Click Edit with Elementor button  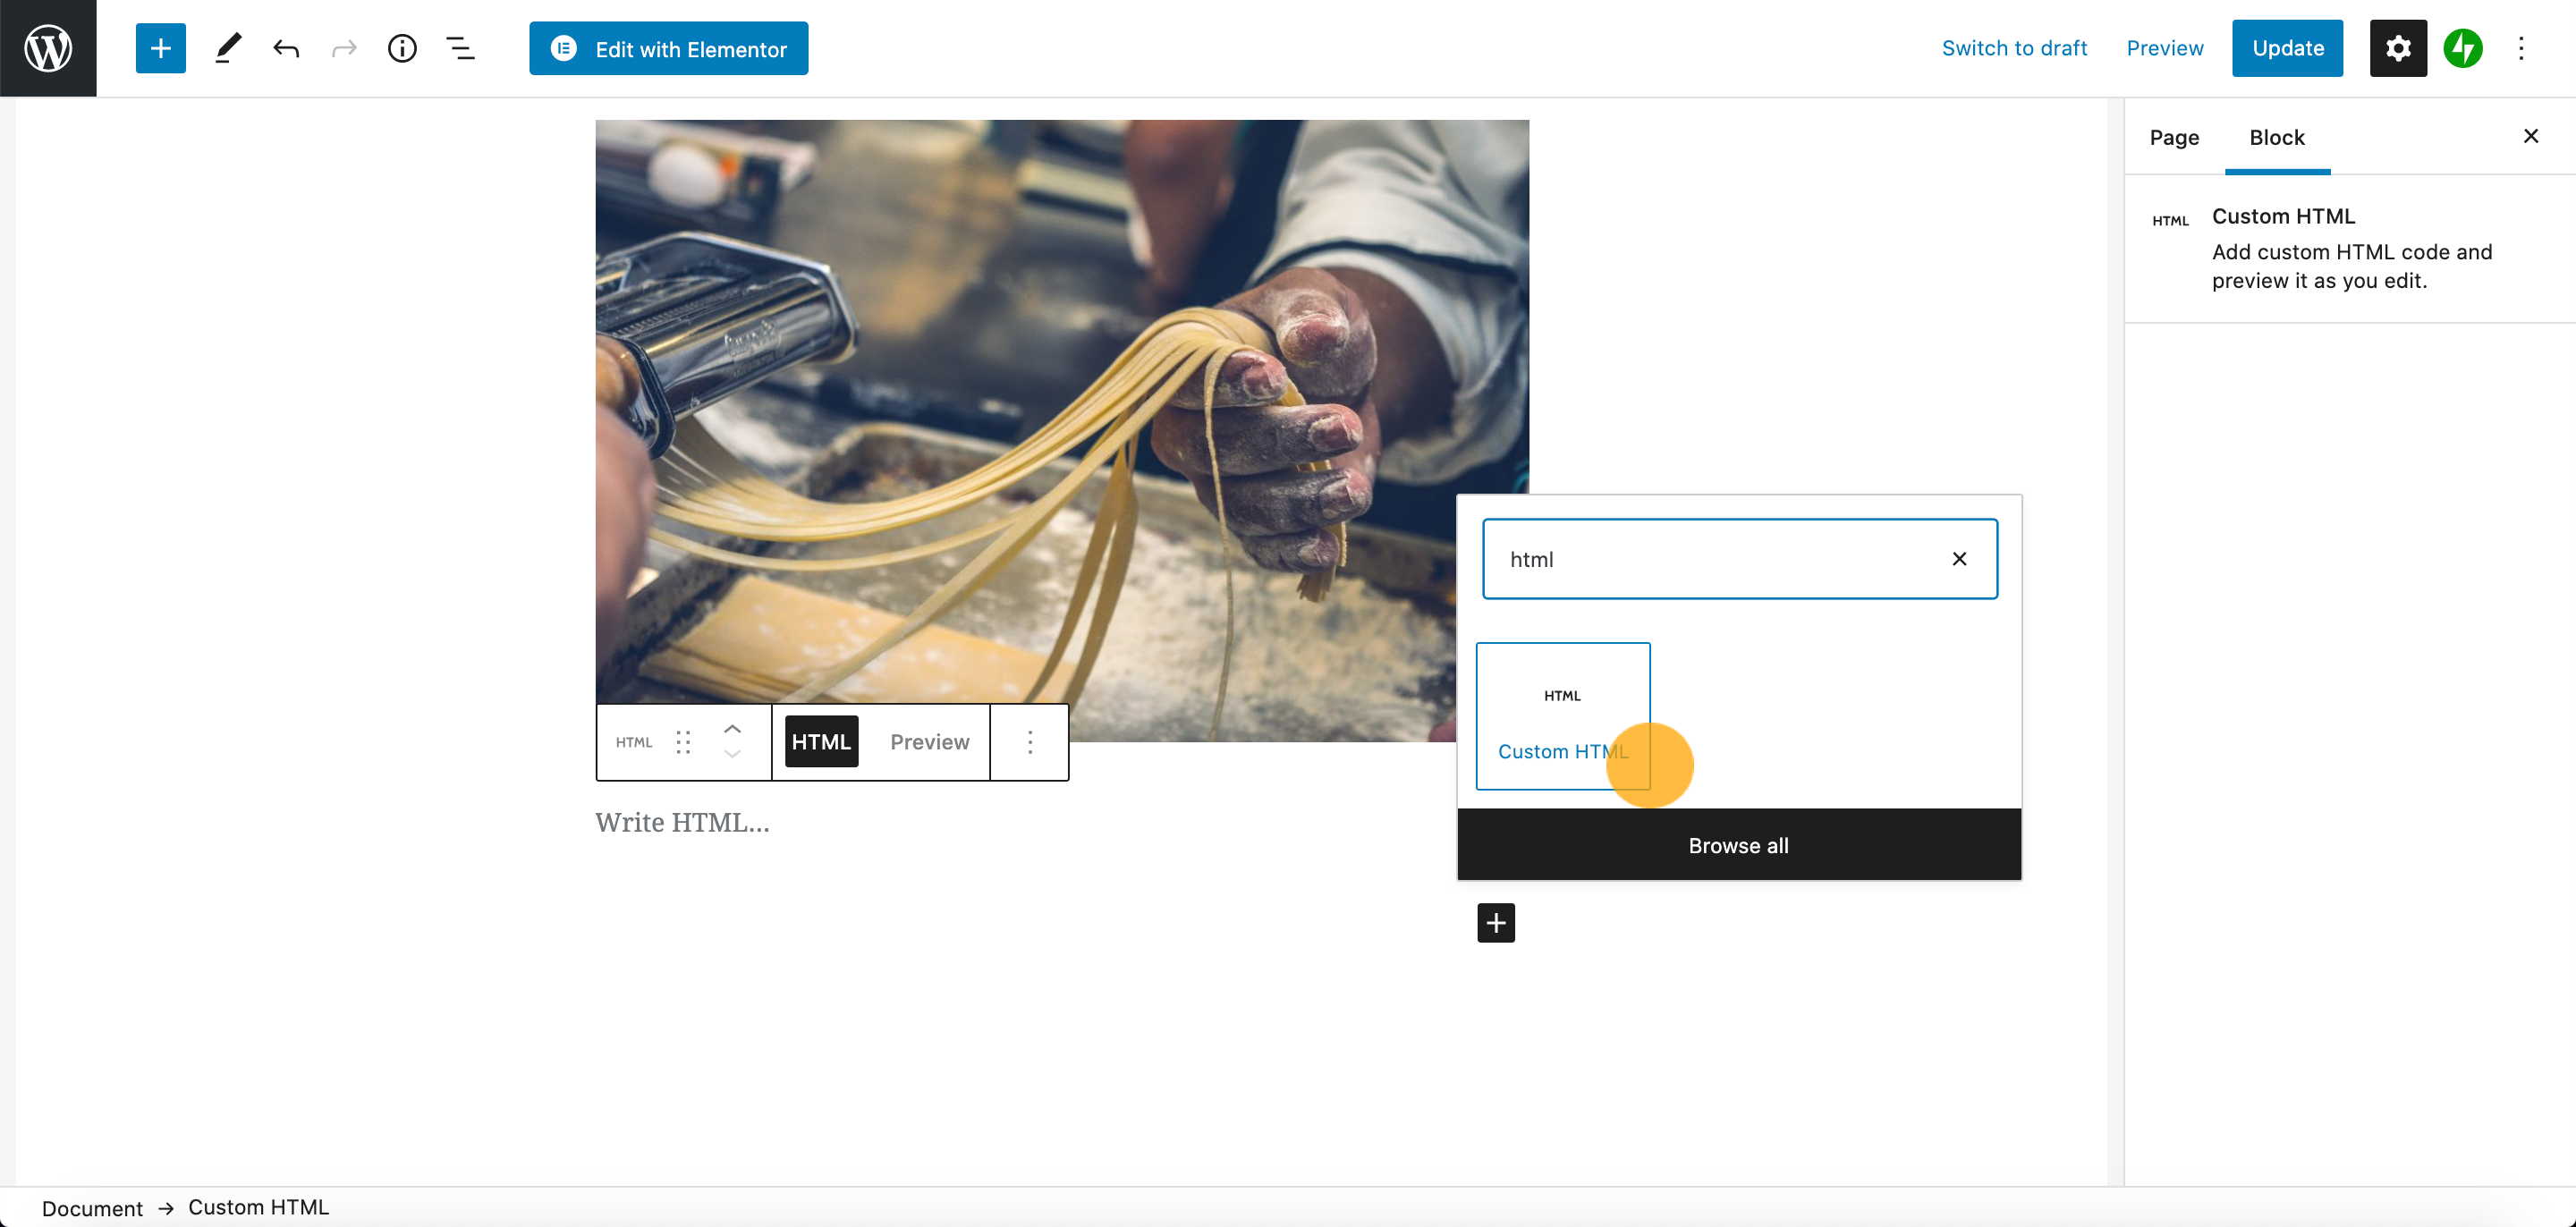tap(669, 48)
